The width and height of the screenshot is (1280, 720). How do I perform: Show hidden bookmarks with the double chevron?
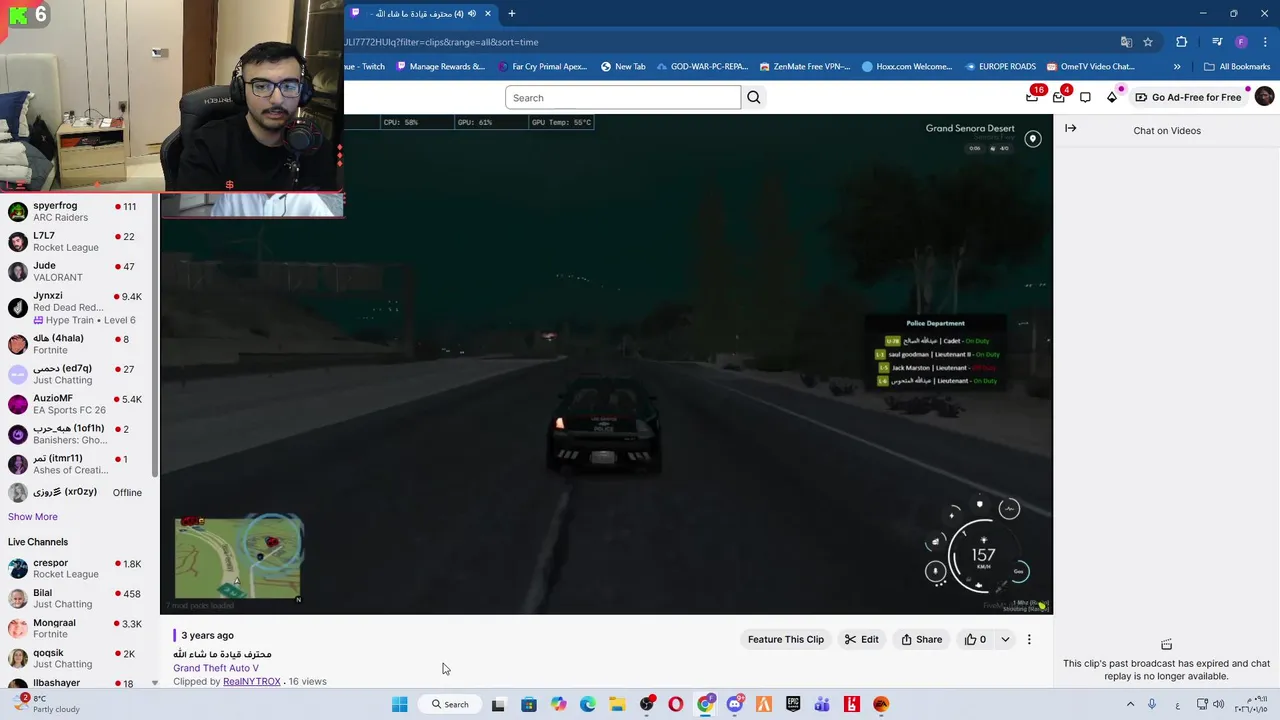click(1177, 67)
